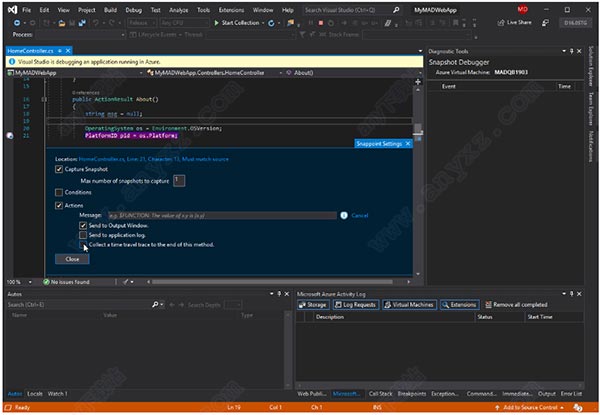600x415 pixels.
Task: Open the Release configuration dropdown
Action: [142, 23]
